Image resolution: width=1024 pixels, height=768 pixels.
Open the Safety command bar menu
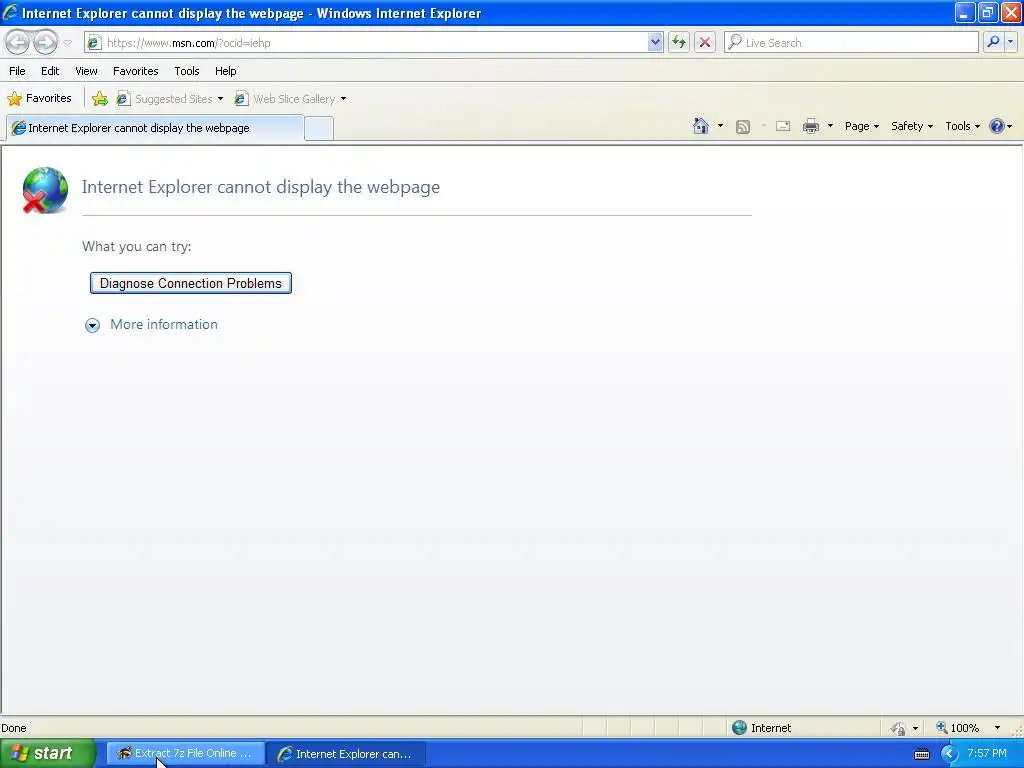912,126
